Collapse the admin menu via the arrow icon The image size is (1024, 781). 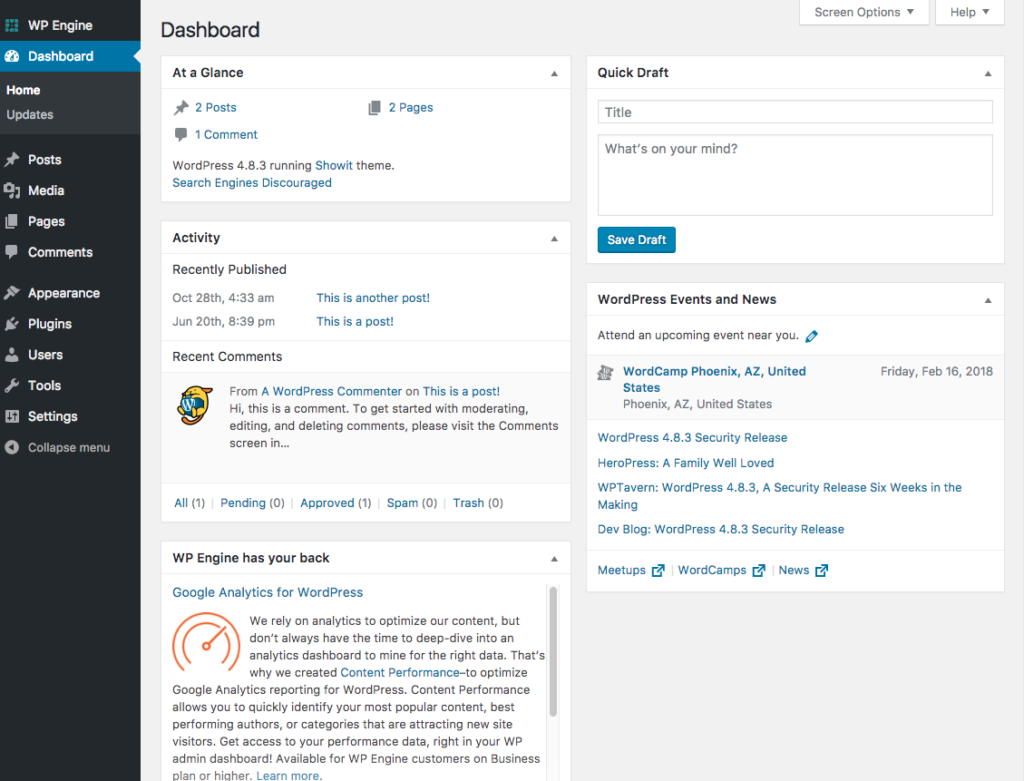pyautogui.click(x=14, y=447)
